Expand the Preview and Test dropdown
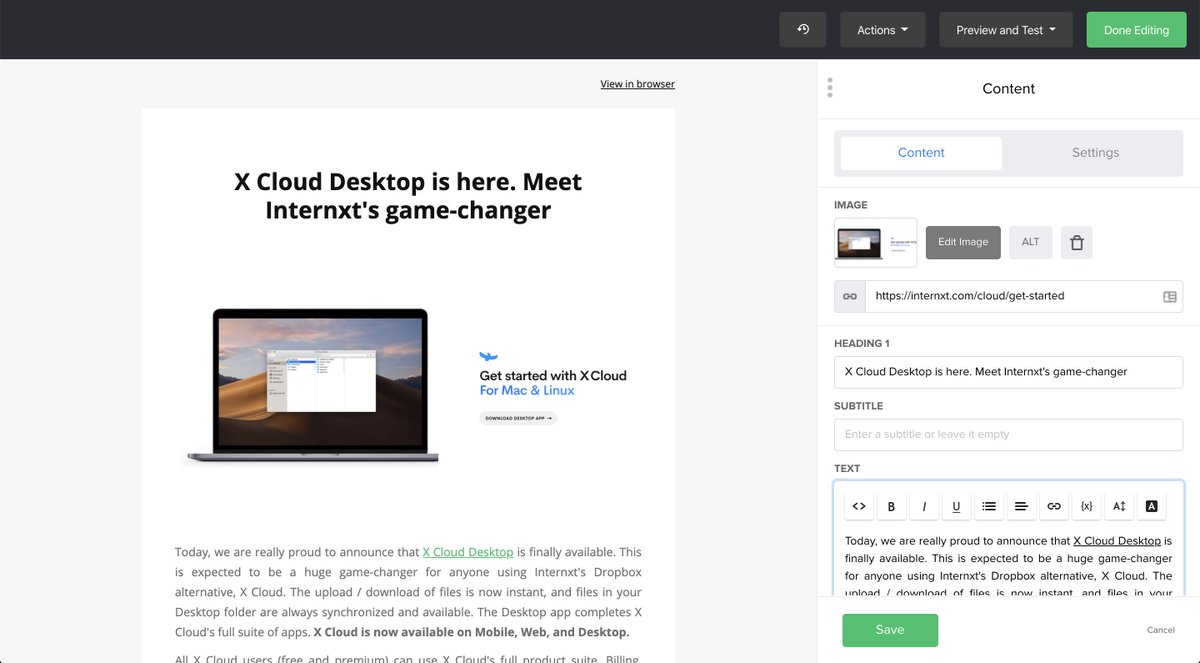 [x=1005, y=29]
